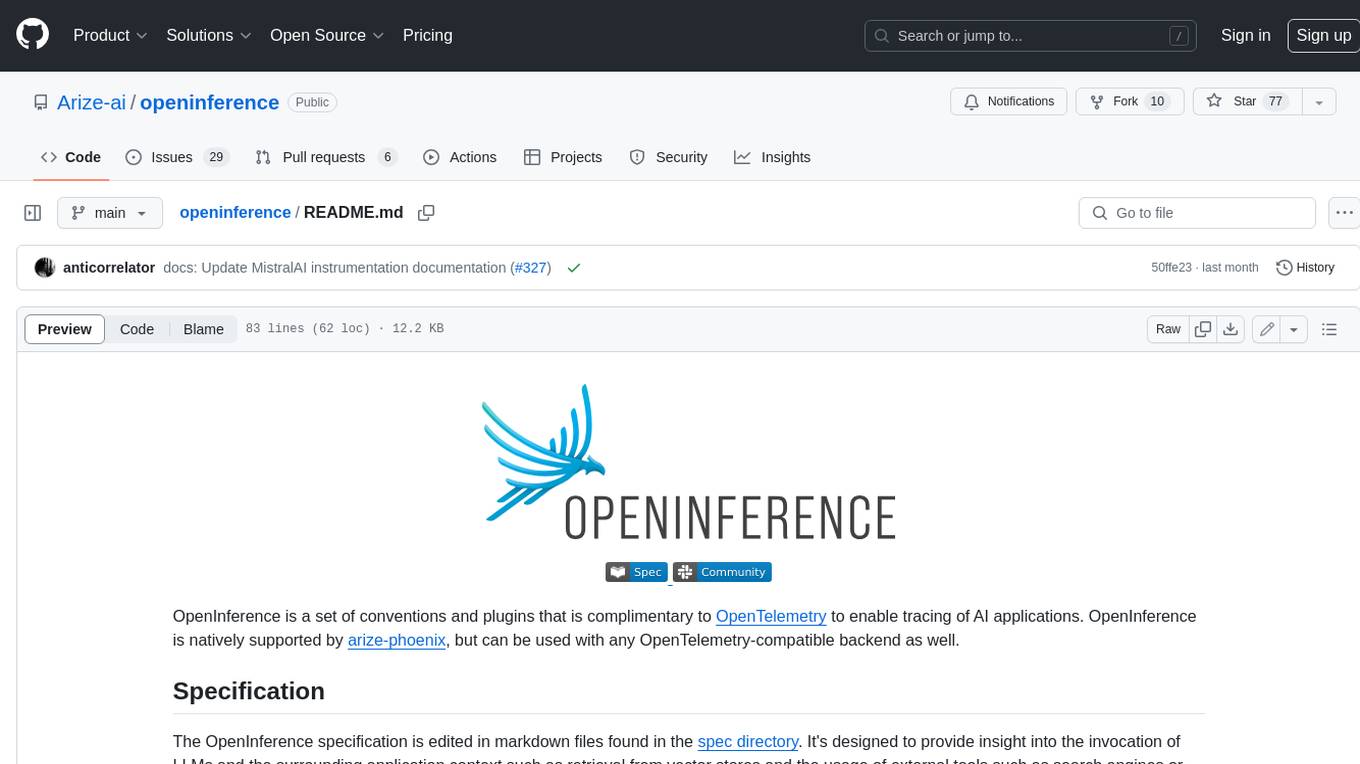Switch to Preview view
The image size is (1360, 764).
coord(65,329)
